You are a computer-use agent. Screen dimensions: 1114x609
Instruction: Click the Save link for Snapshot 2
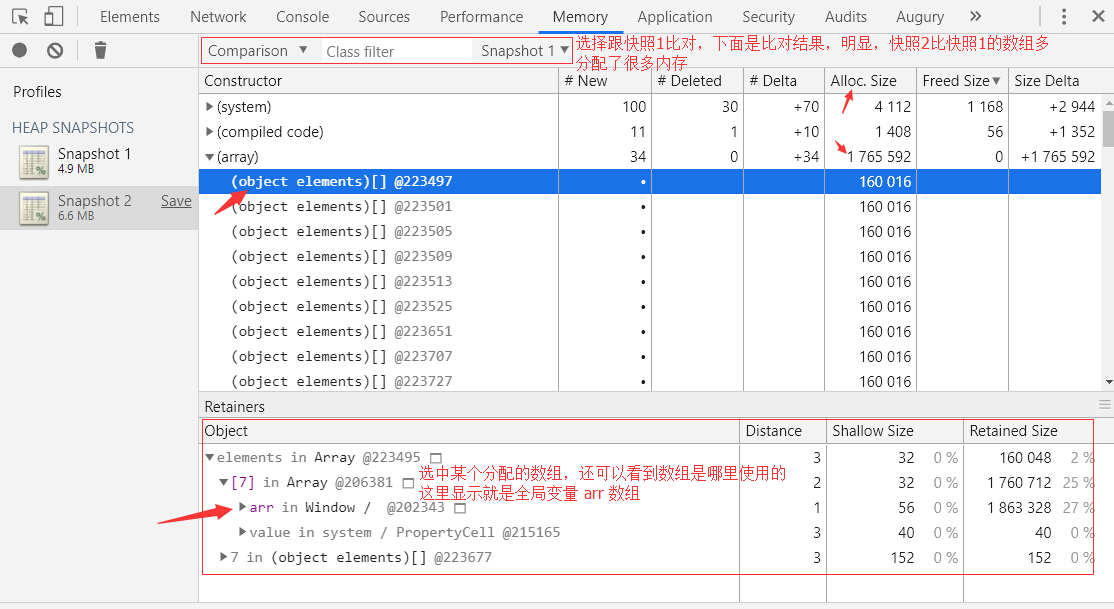[x=176, y=200]
